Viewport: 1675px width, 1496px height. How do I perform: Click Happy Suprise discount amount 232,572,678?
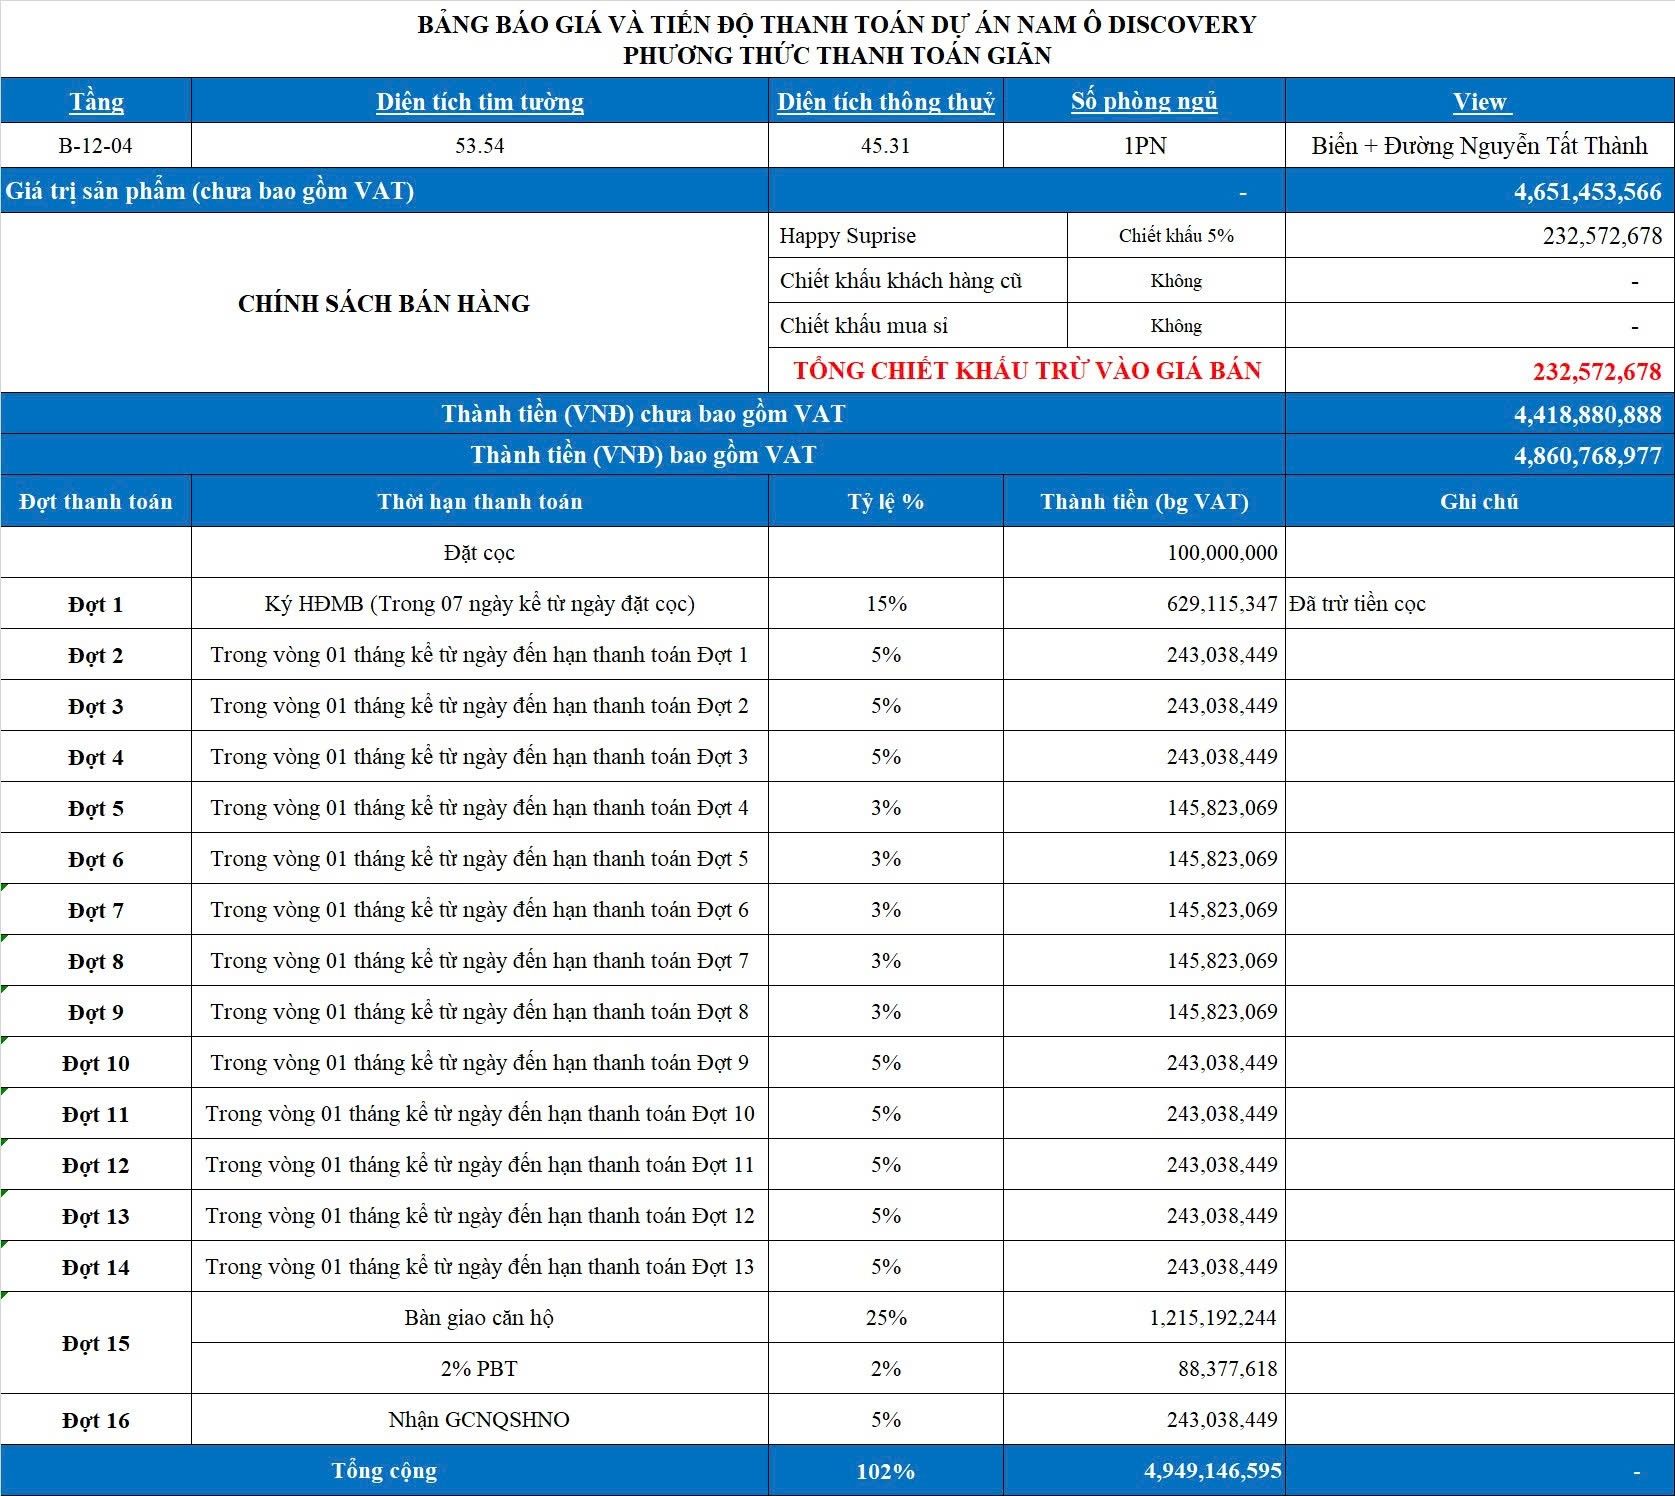[x=1480, y=236]
